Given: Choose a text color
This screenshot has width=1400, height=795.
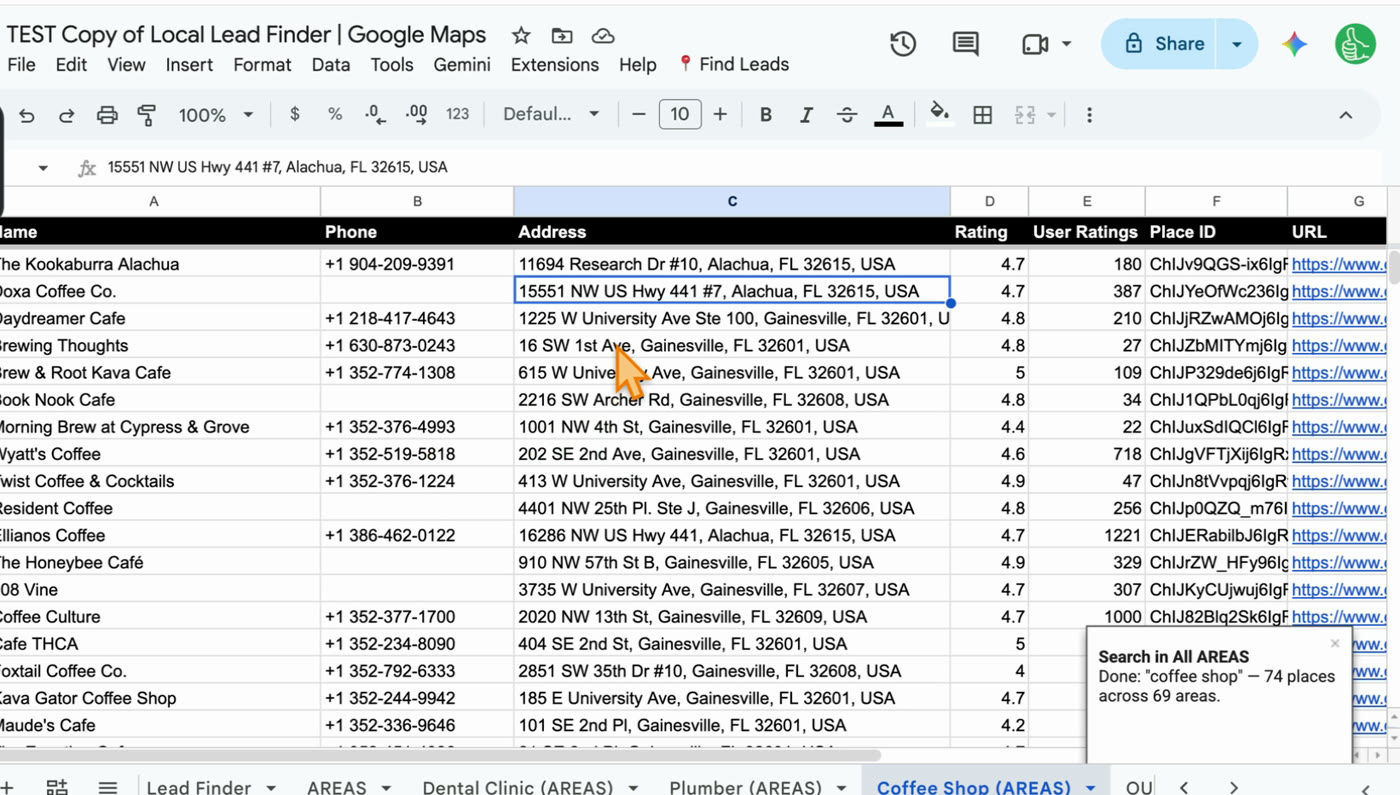Looking at the screenshot, I should coord(888,115).
